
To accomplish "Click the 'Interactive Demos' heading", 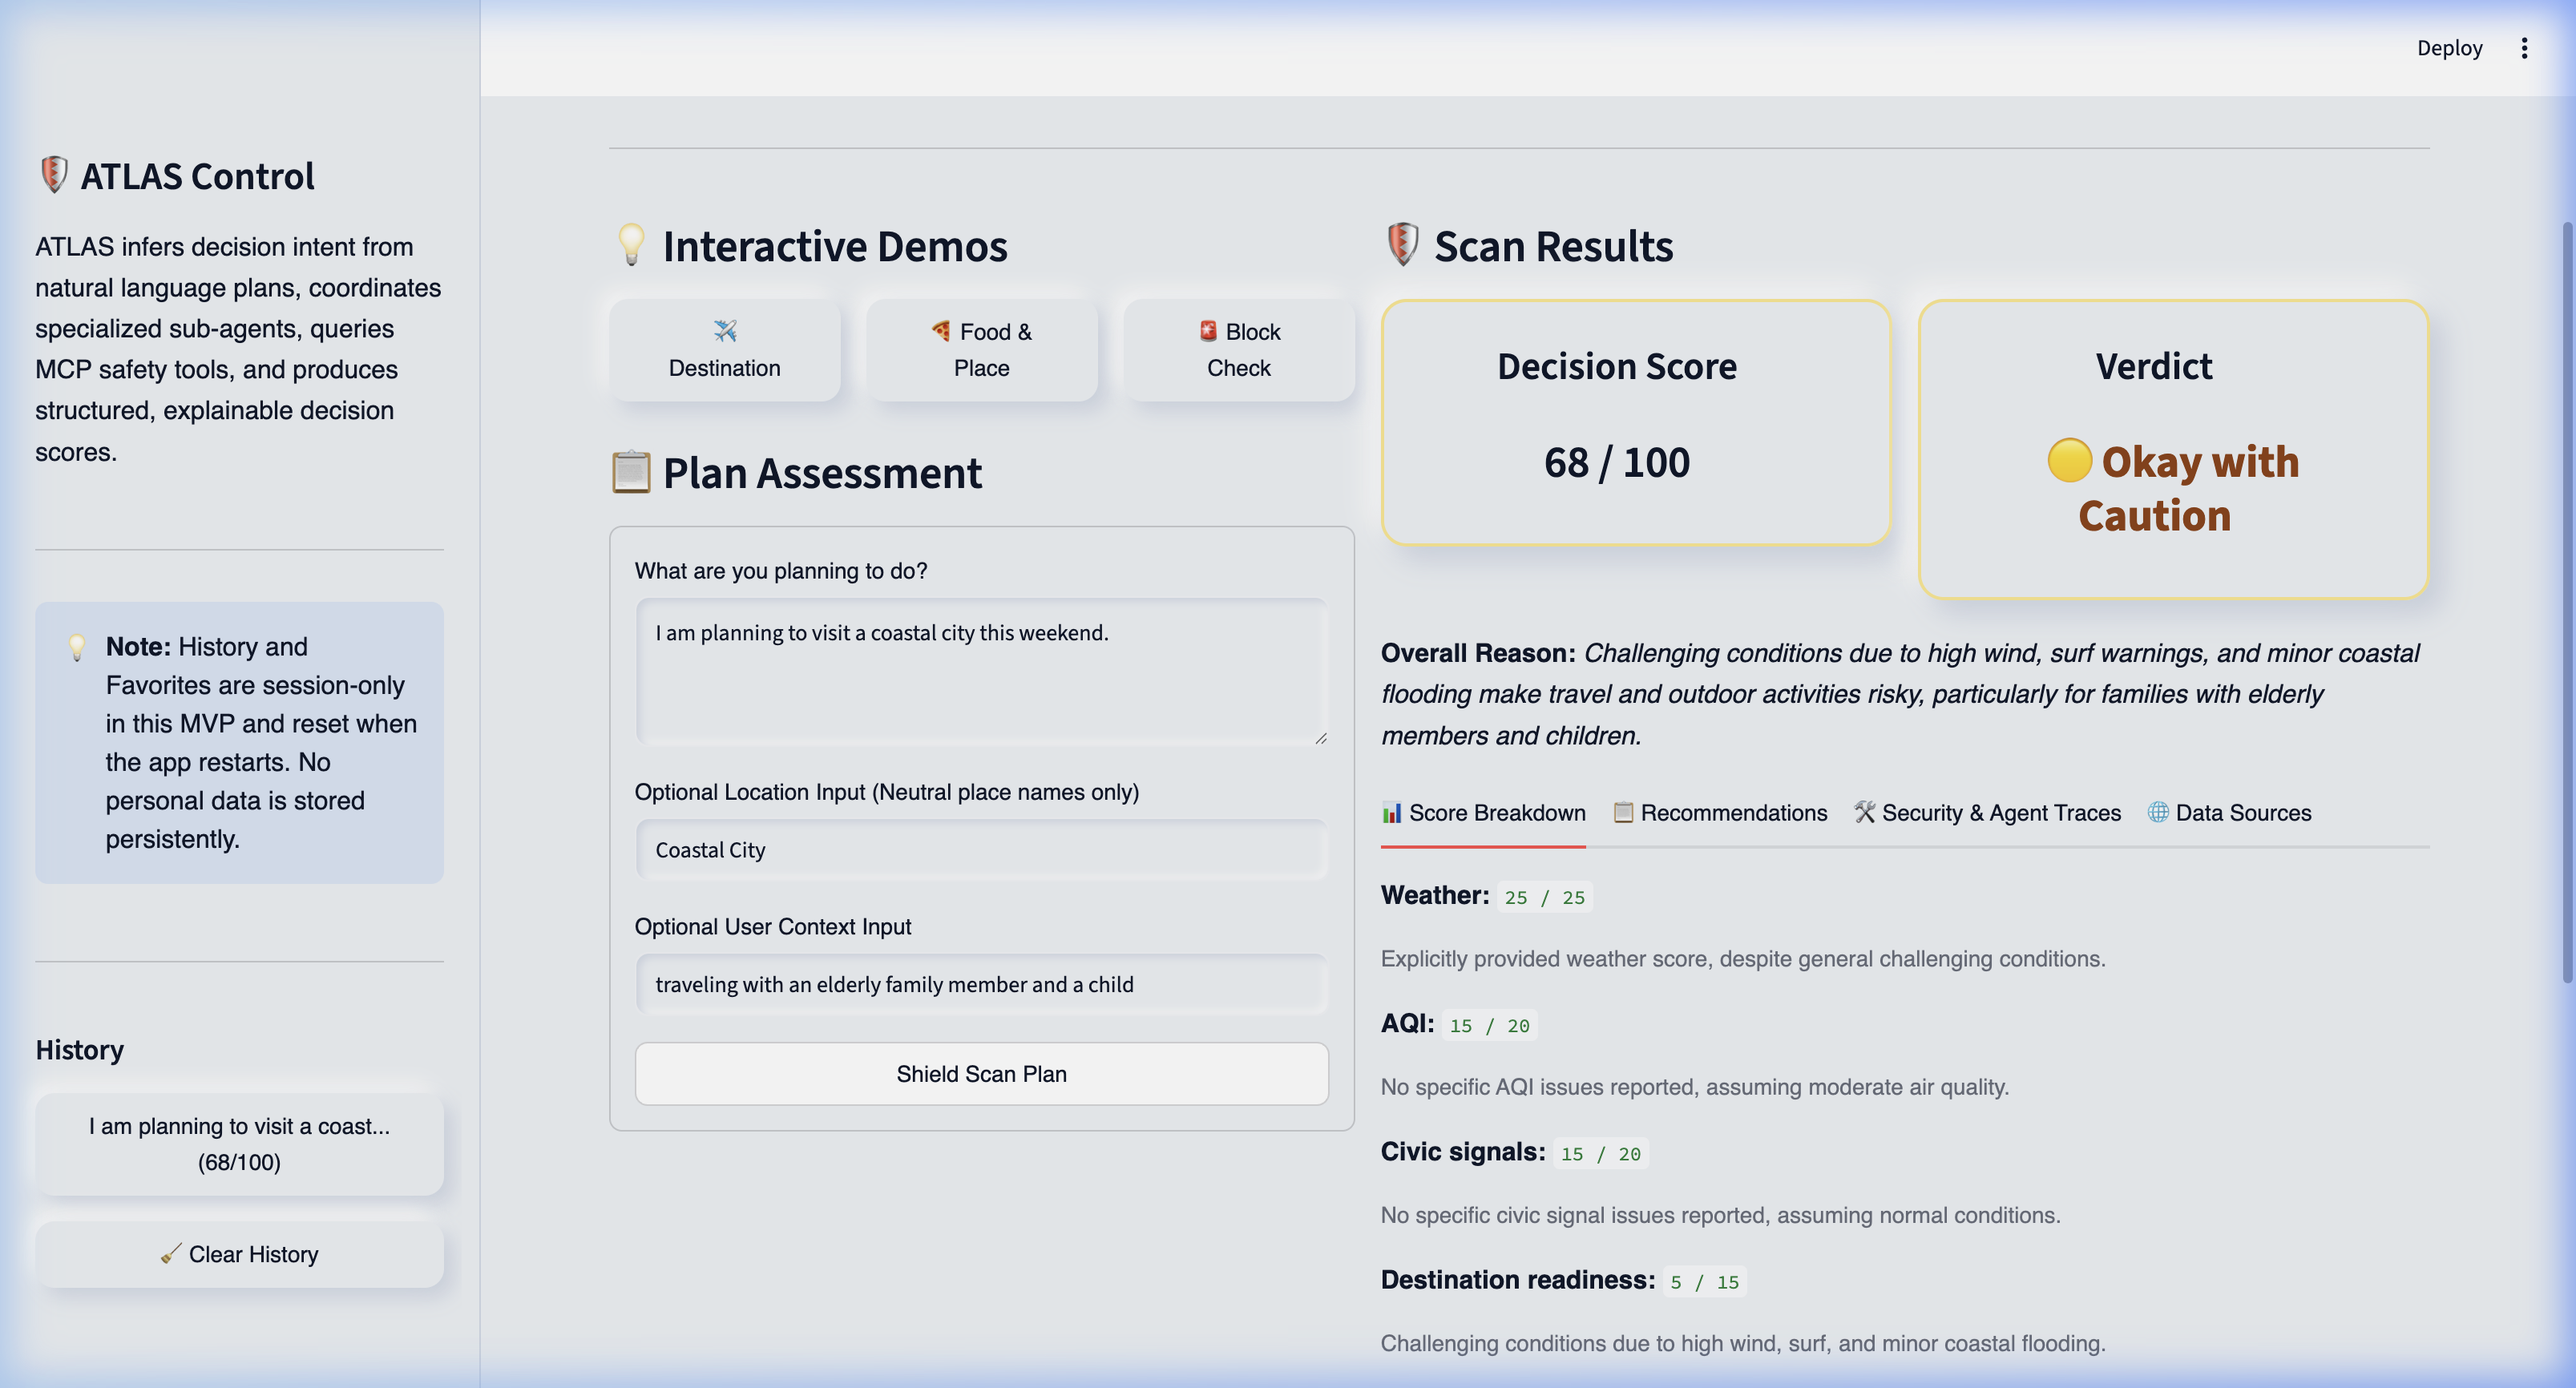I will (x=835, y=246).
